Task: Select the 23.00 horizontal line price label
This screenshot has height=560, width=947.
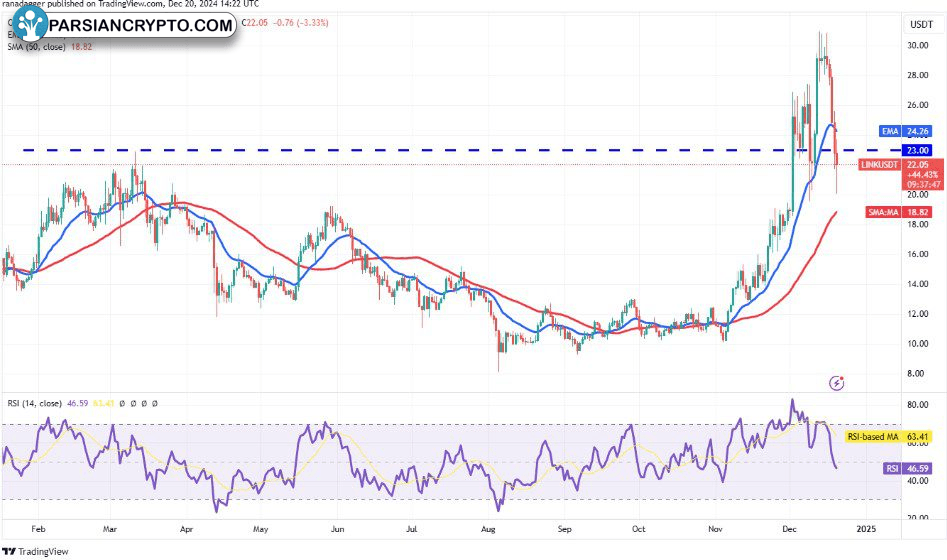Action: (918, 150)
